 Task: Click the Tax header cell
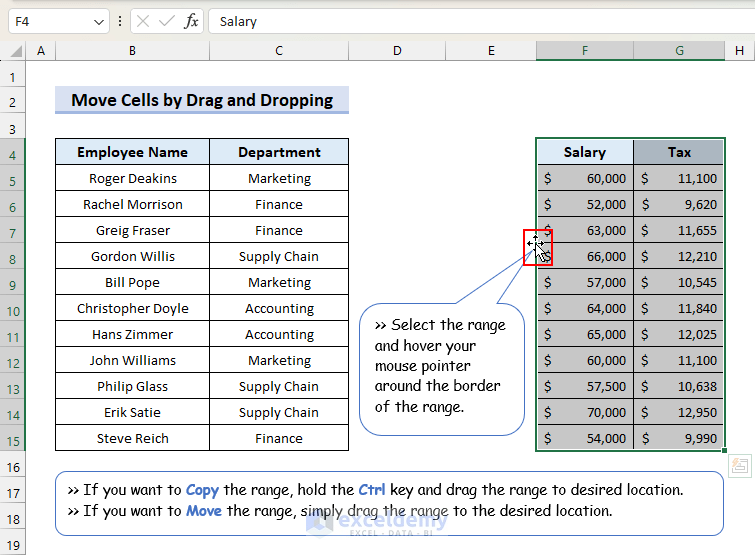click(679, 152)
